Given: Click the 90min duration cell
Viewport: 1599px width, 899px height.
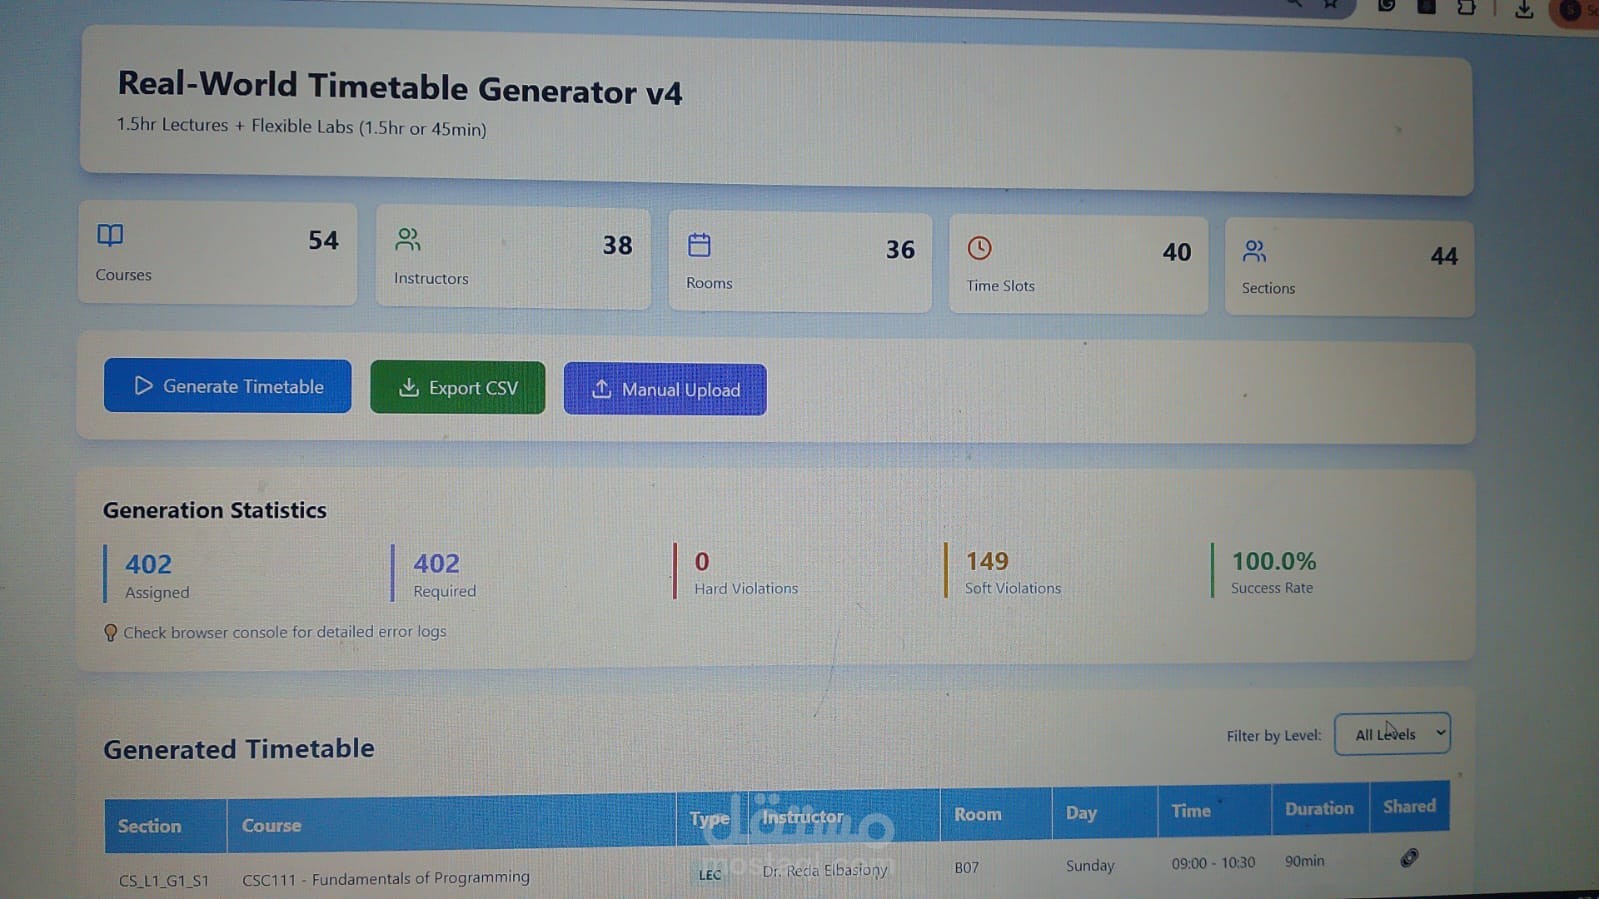Looking at the screenshot, I should [1304, 860].
